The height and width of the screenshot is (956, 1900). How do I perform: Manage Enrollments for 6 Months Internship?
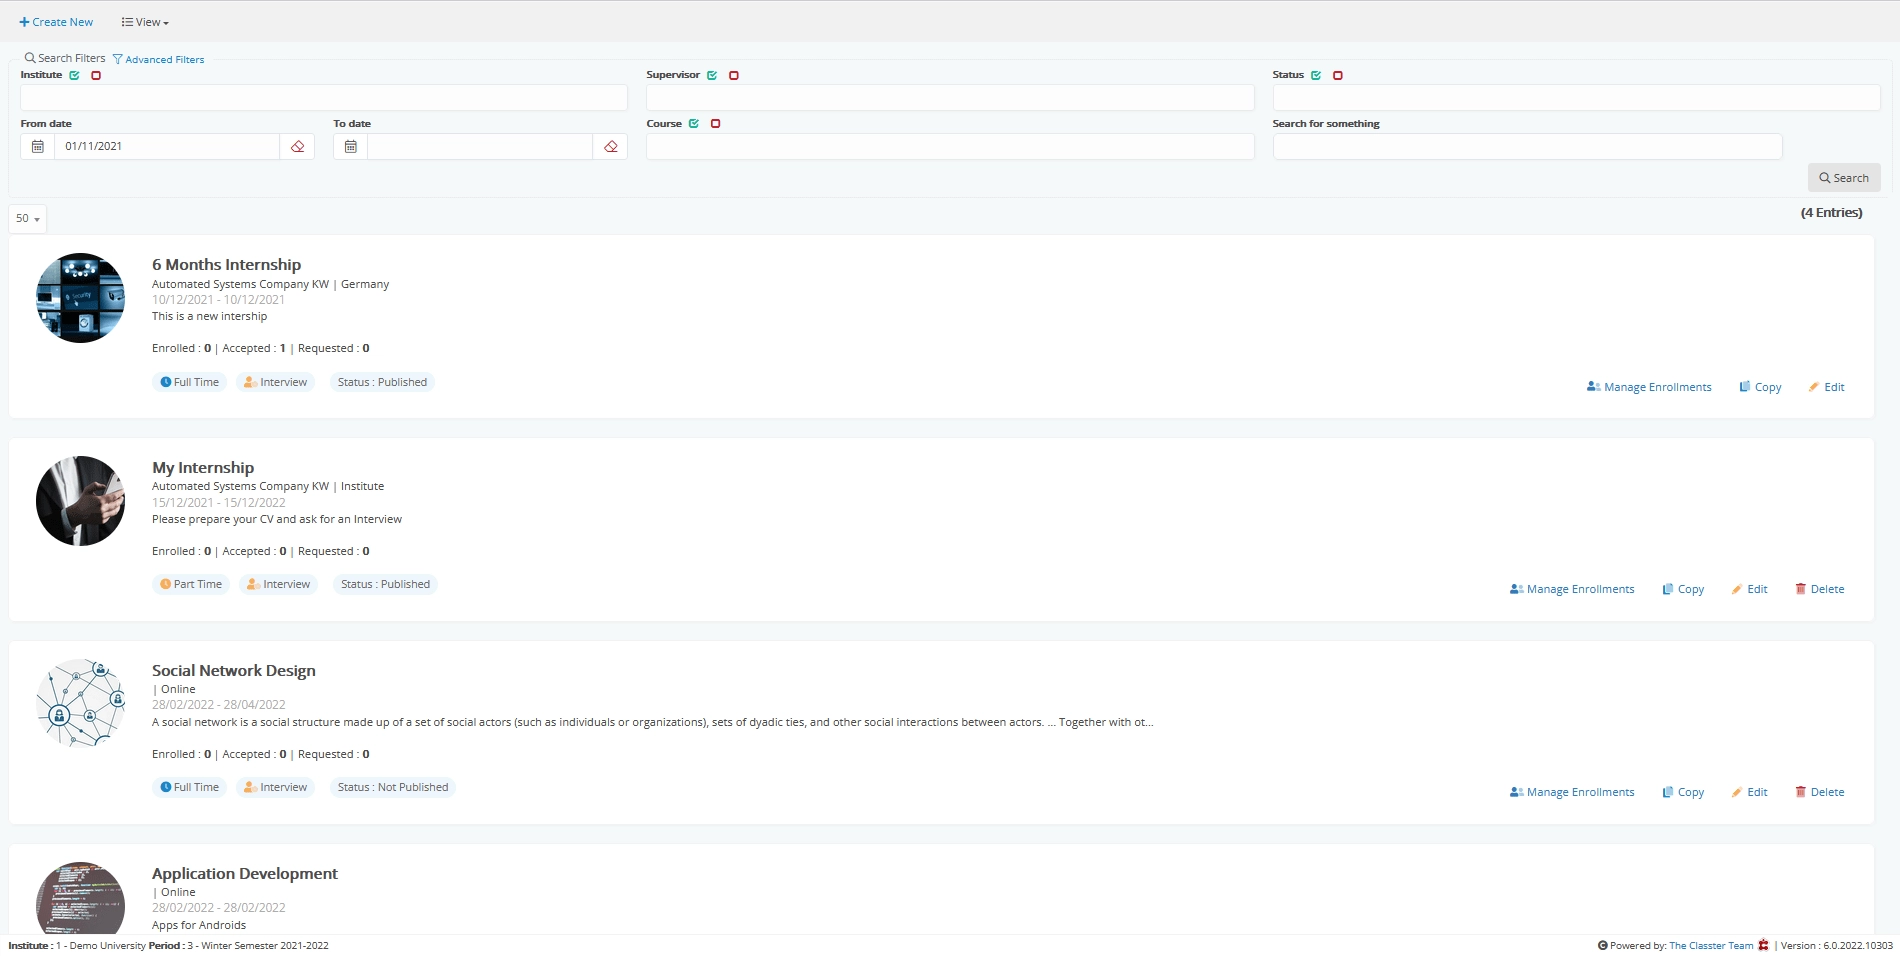point(1649,387)
